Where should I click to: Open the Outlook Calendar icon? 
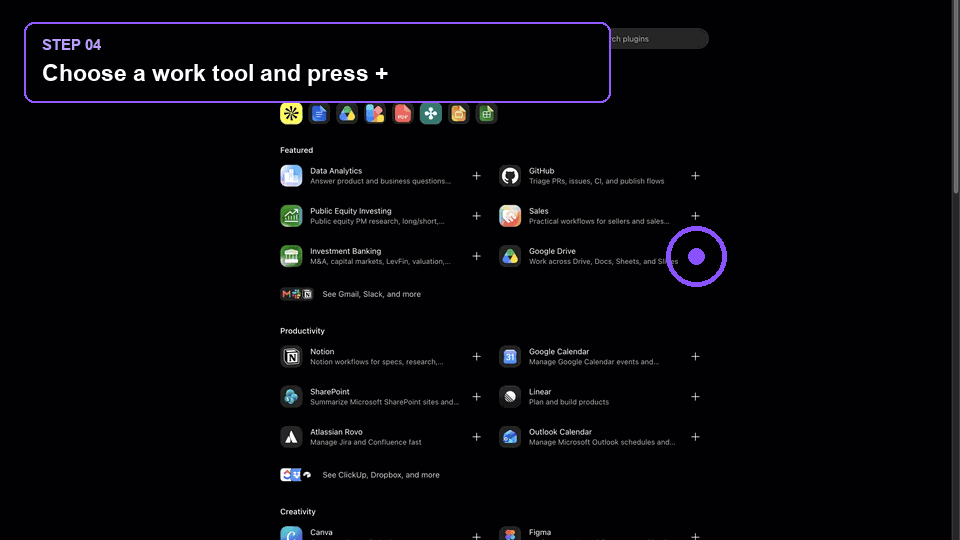[x=510, y=437]
